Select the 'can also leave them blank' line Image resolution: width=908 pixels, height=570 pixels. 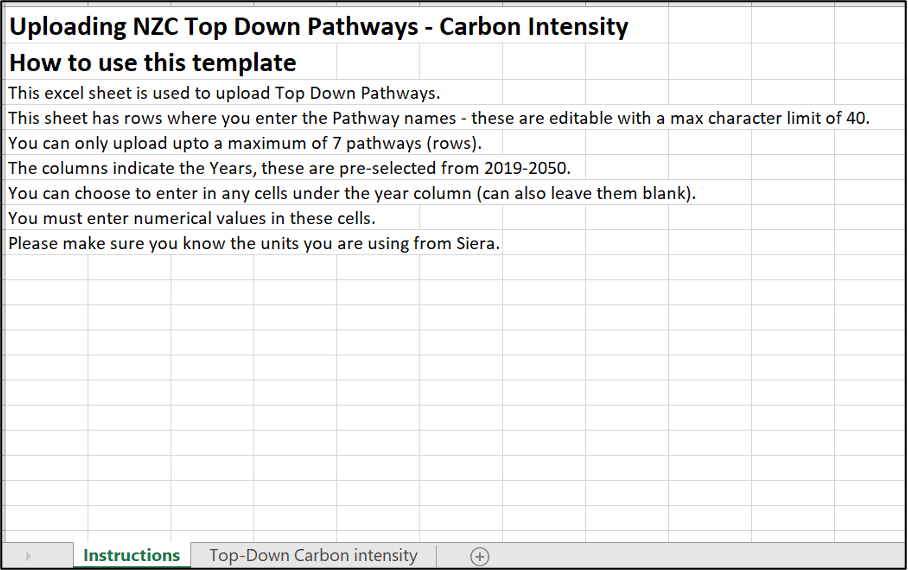[x=351, y=193]
